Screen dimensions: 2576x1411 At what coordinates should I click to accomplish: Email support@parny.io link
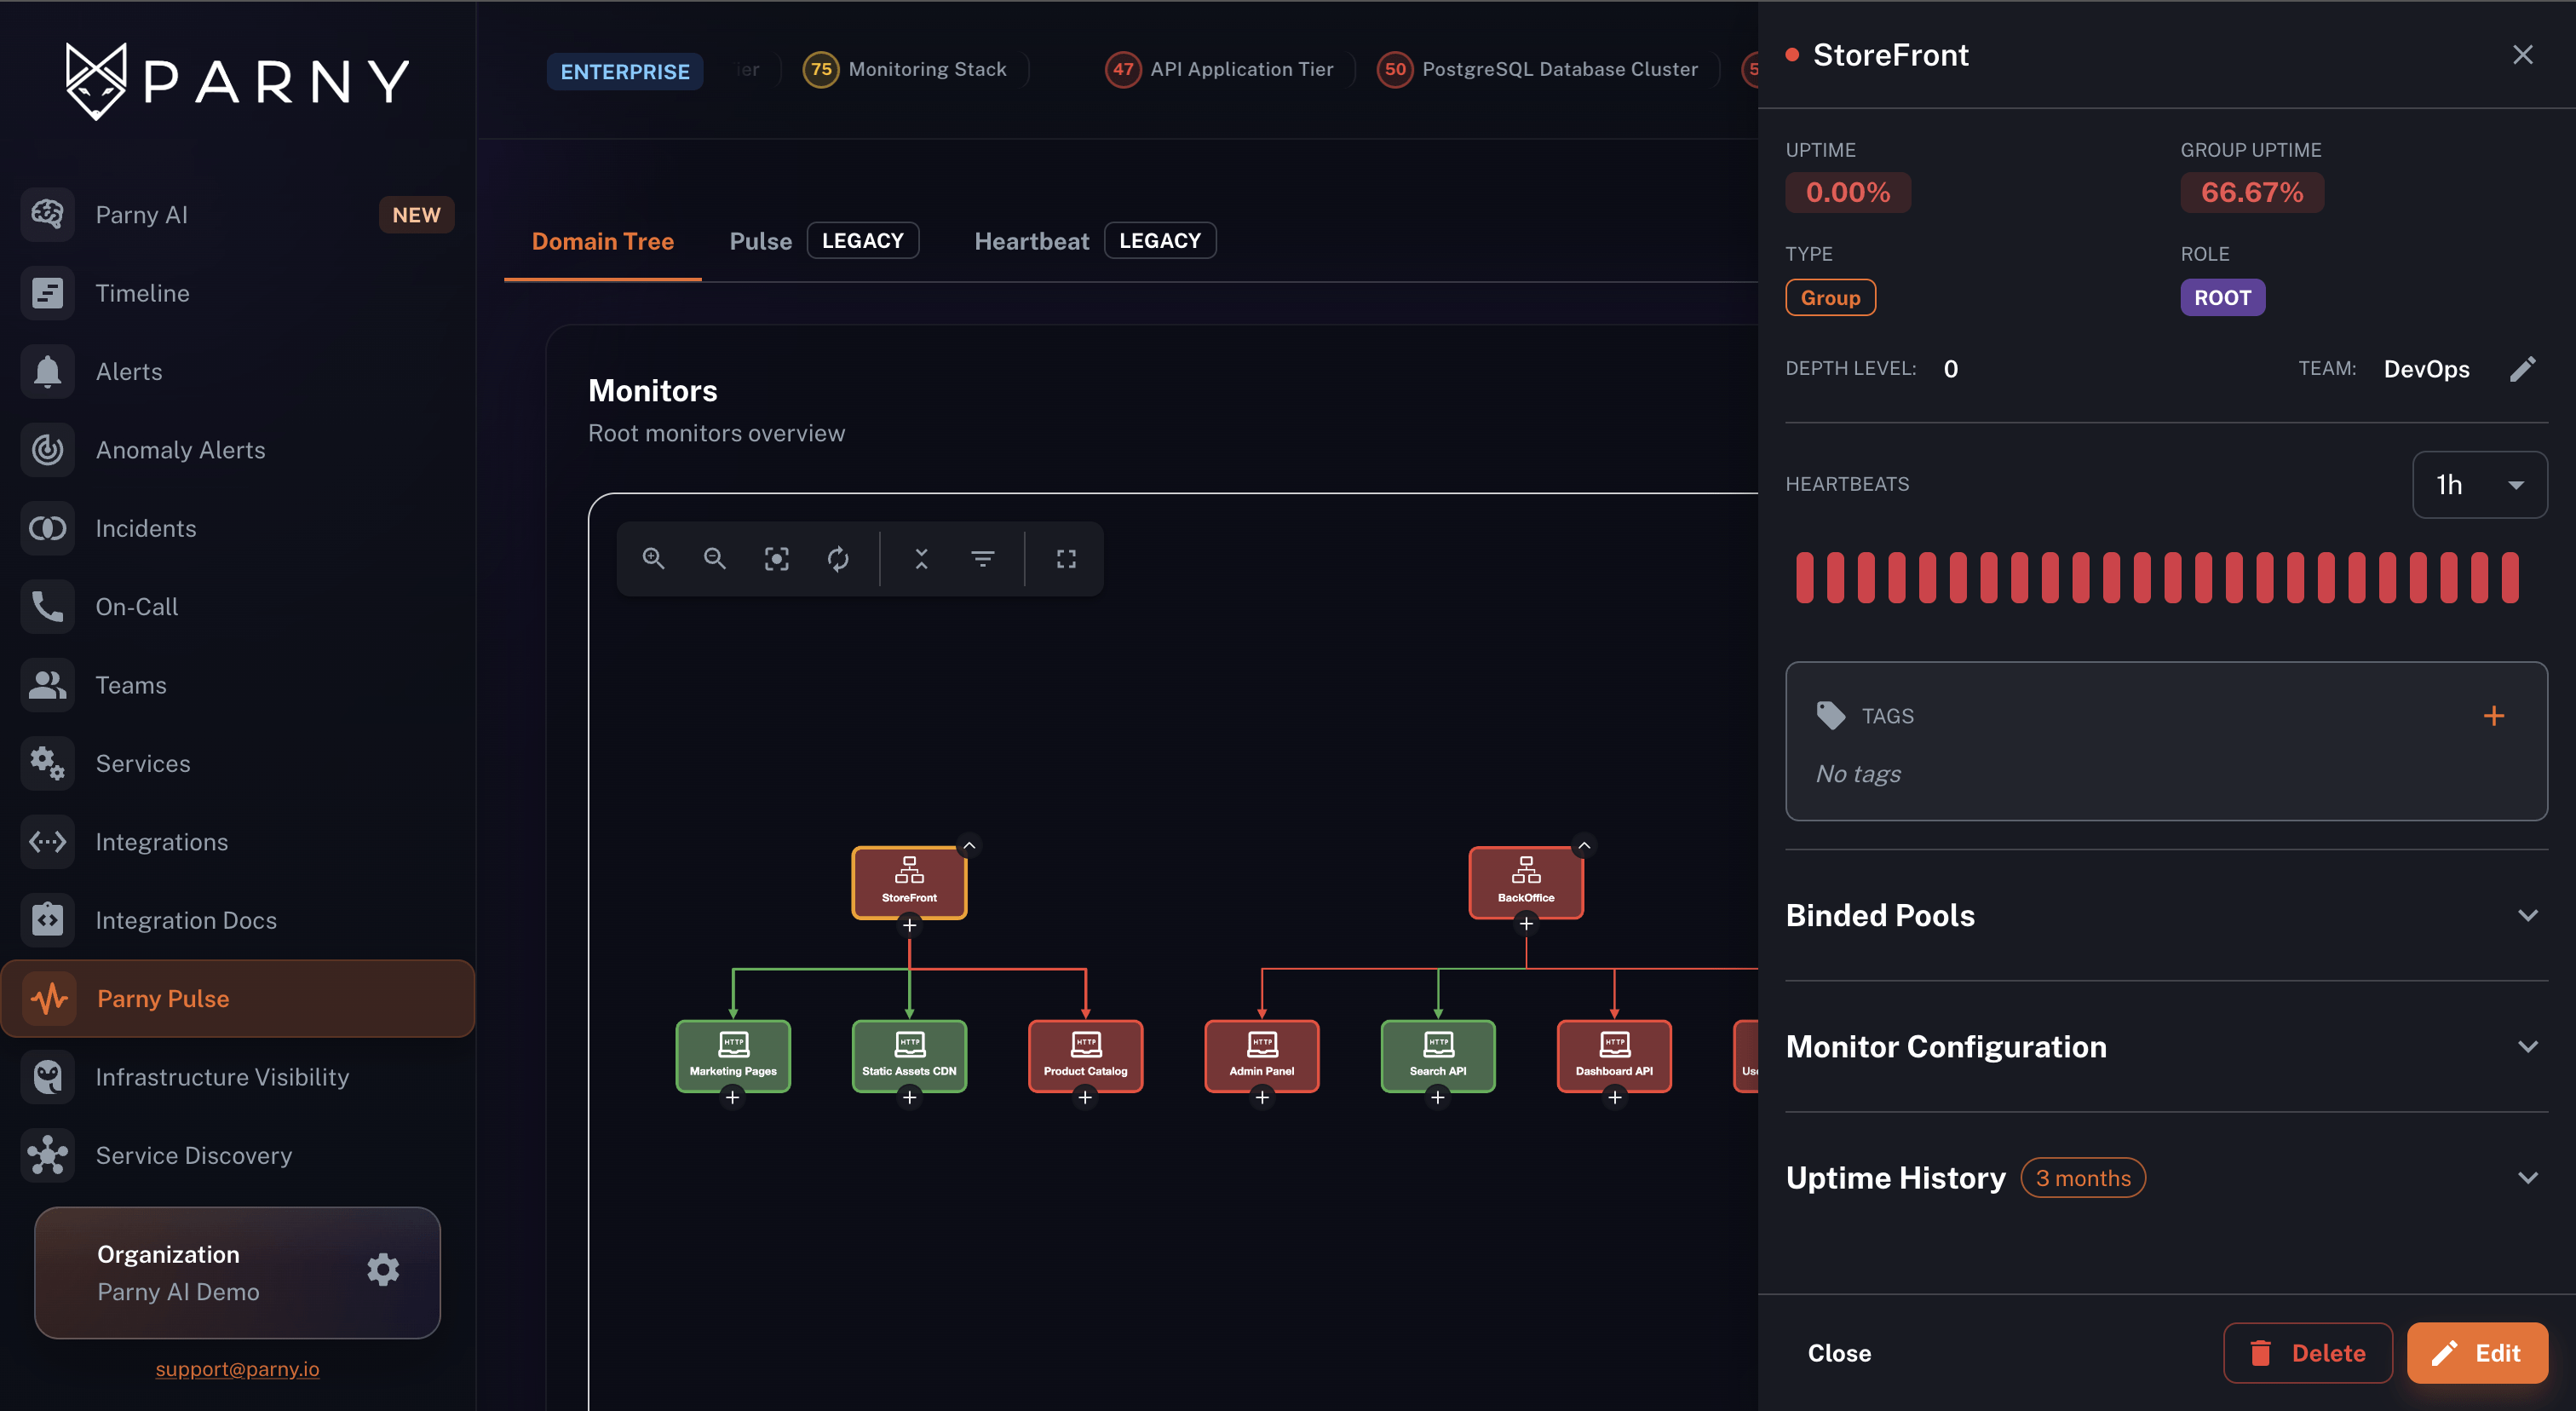237,1369
